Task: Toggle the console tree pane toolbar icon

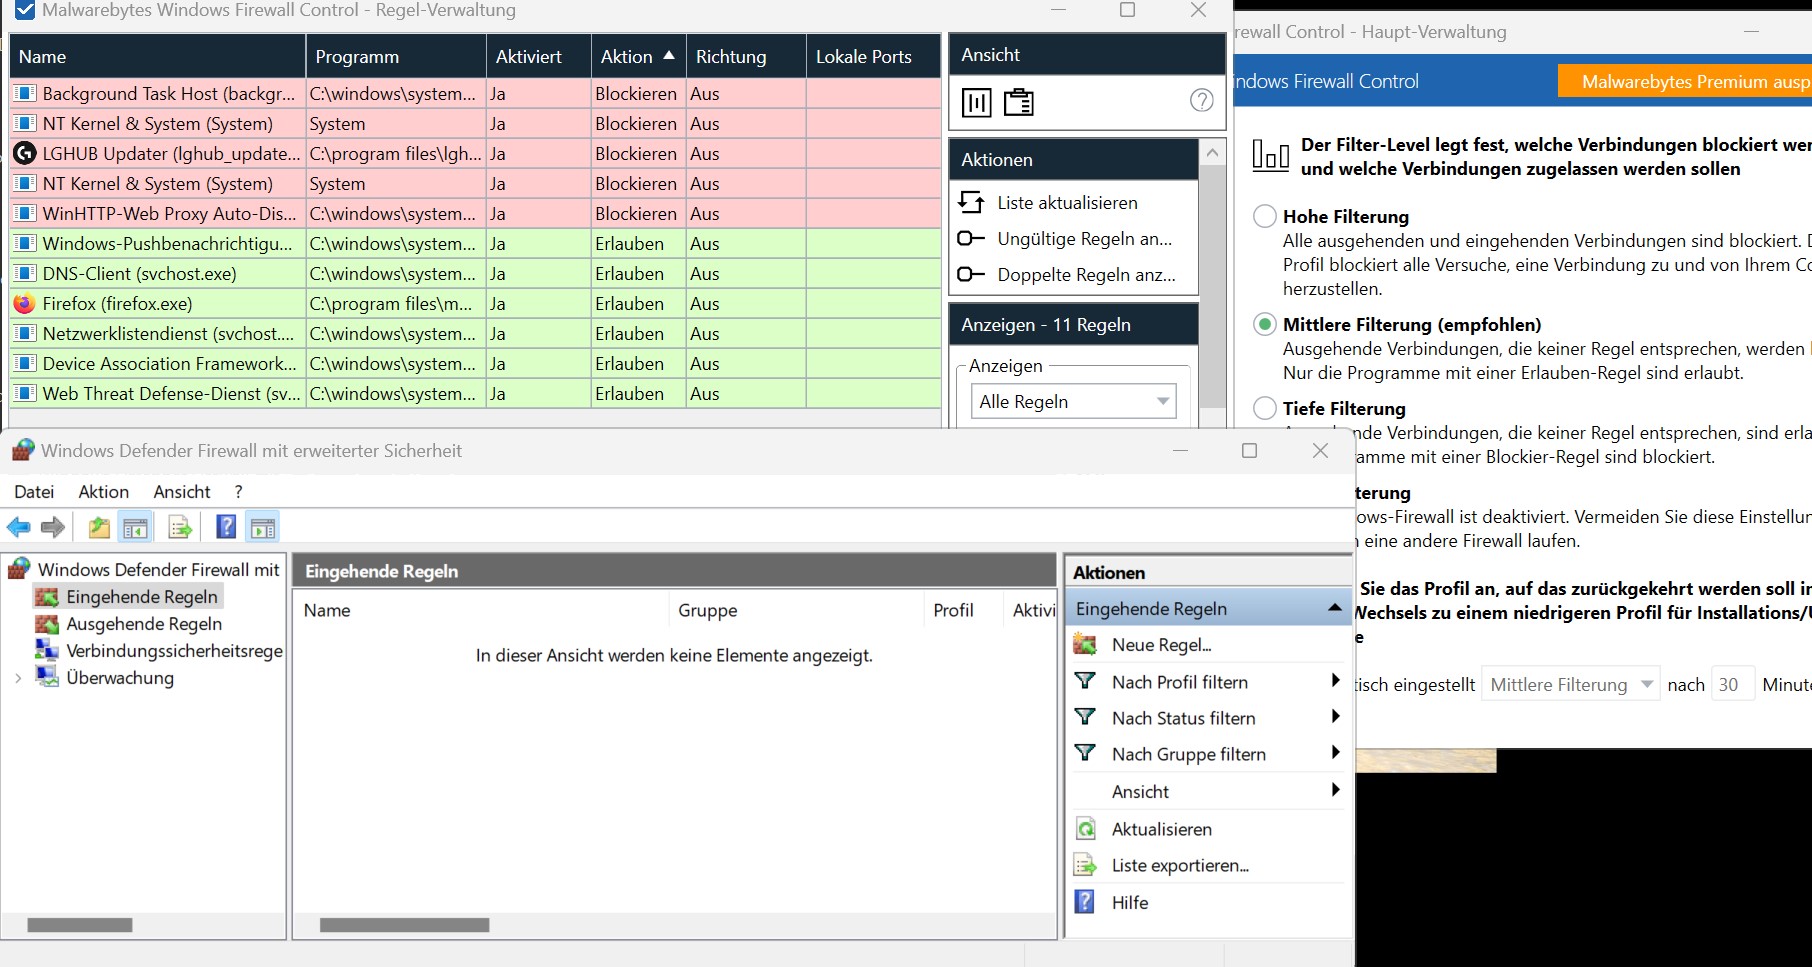Action: pos(135,527)
